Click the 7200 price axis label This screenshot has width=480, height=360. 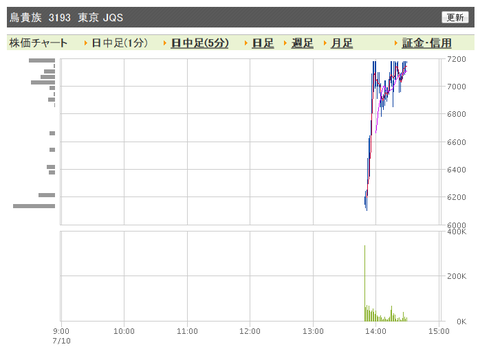pos(456,59)
